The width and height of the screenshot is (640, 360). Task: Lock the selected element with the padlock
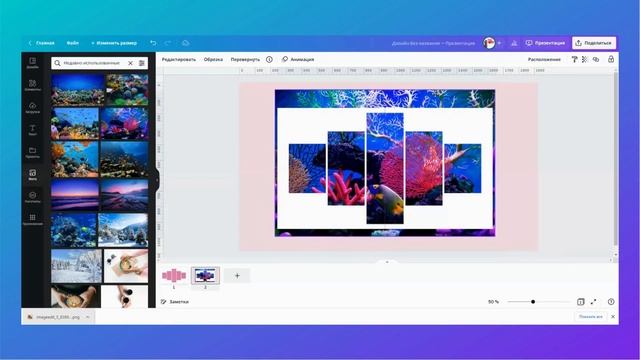pos(611,59)
